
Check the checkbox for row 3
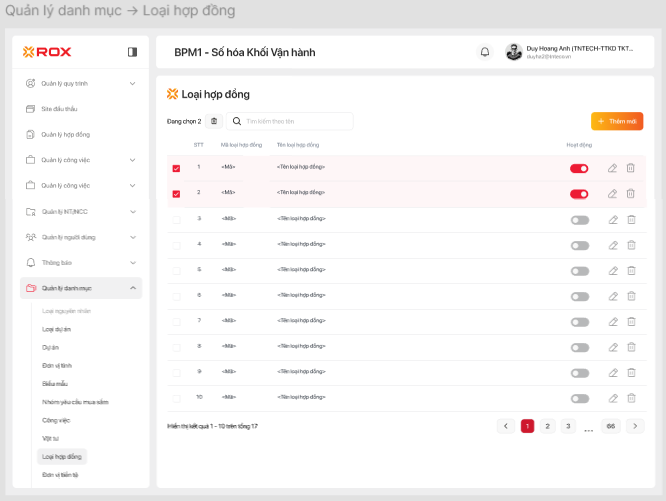coord(177,219)
